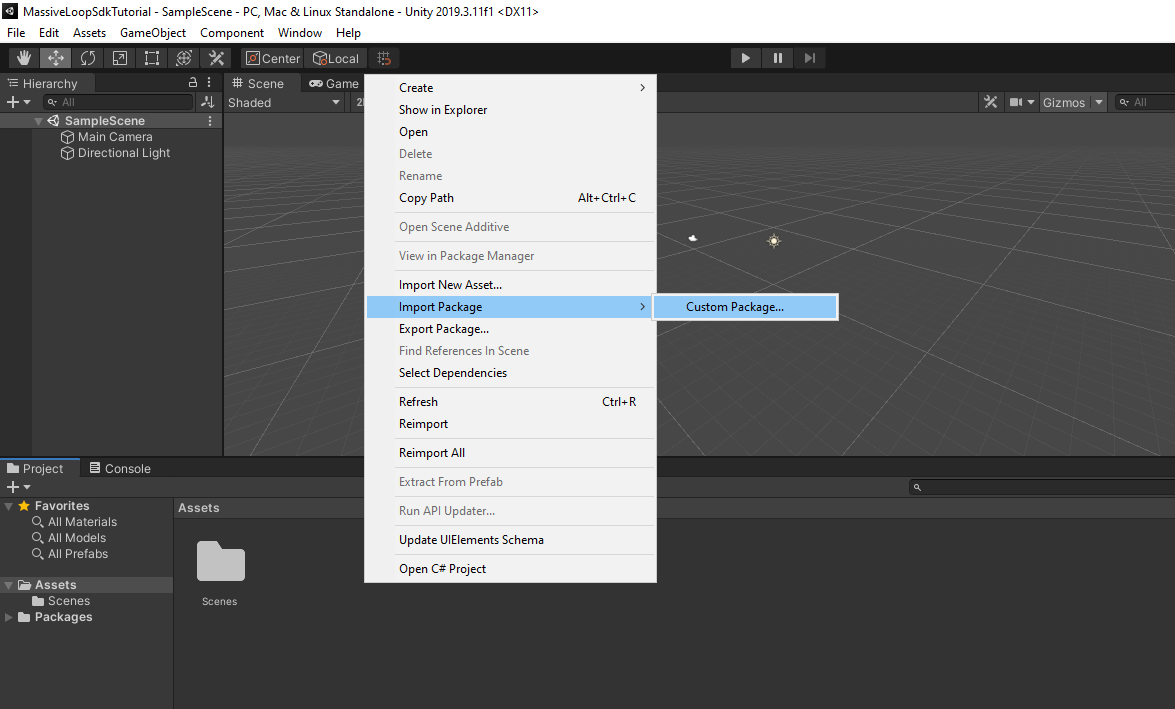The width and height of the screenshot is (1175, 709).
Task: Open the Gizmos dropdown arrow
Action: [x=1099, y=103]
